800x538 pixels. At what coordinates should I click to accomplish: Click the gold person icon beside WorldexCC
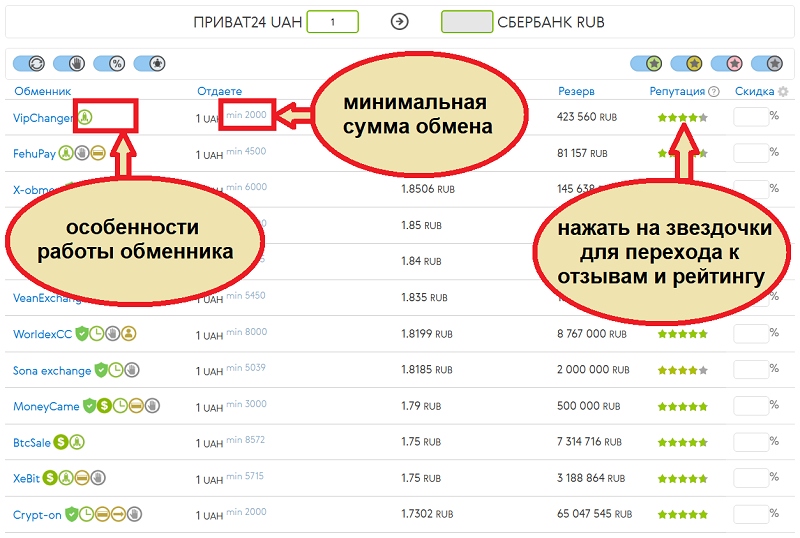129,334
